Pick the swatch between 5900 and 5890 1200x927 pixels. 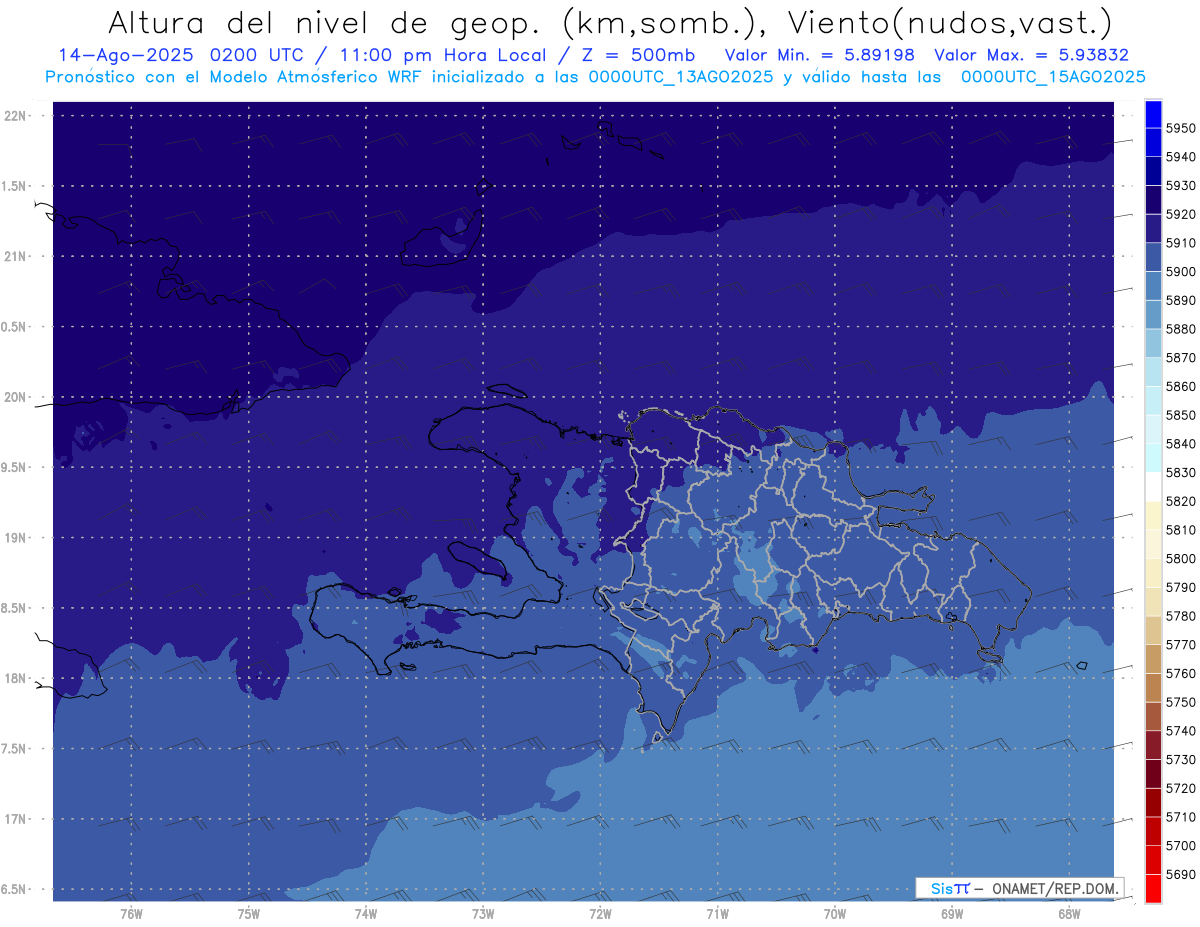point(1153,286)
